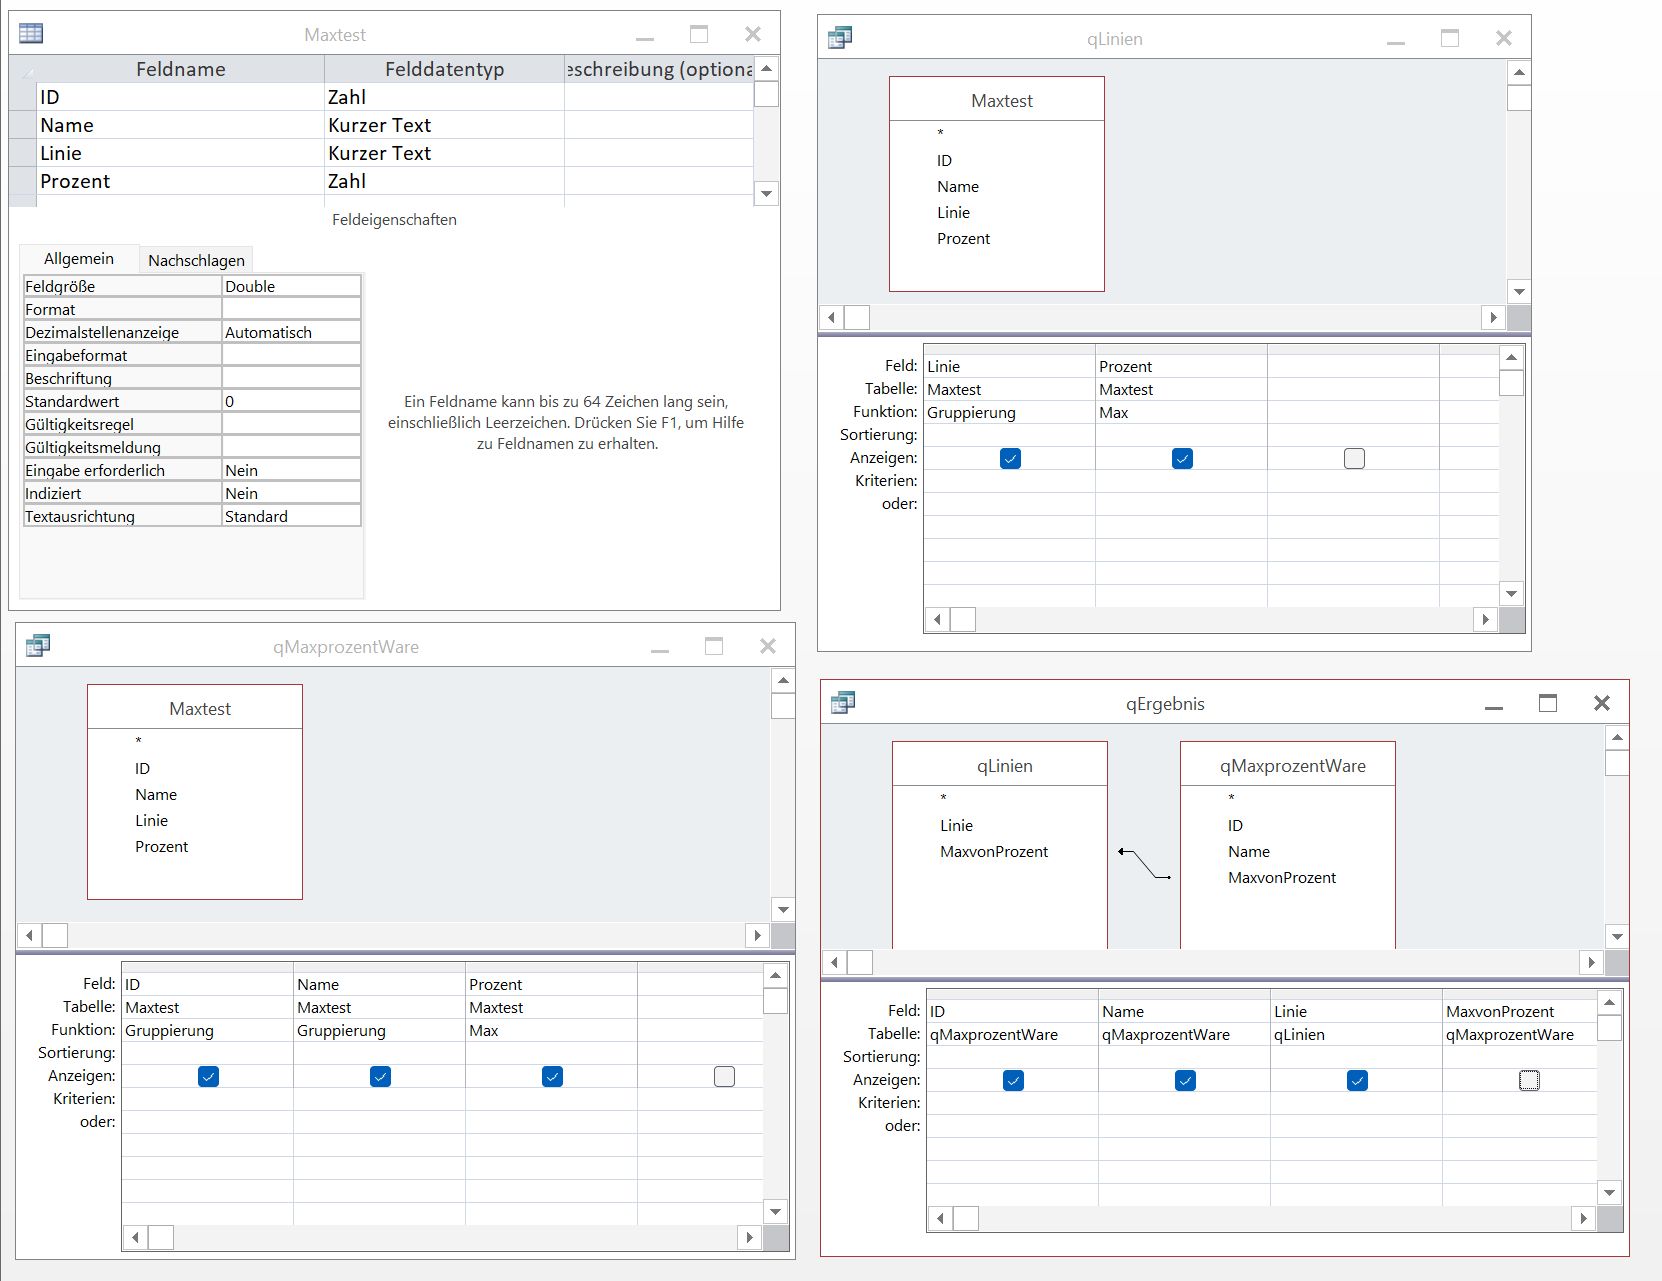Uncheck Anzeigen for Prozent in qMaxprozentWare
The height and width of the screenshot is (1281, 1662).
(552, 1076)
